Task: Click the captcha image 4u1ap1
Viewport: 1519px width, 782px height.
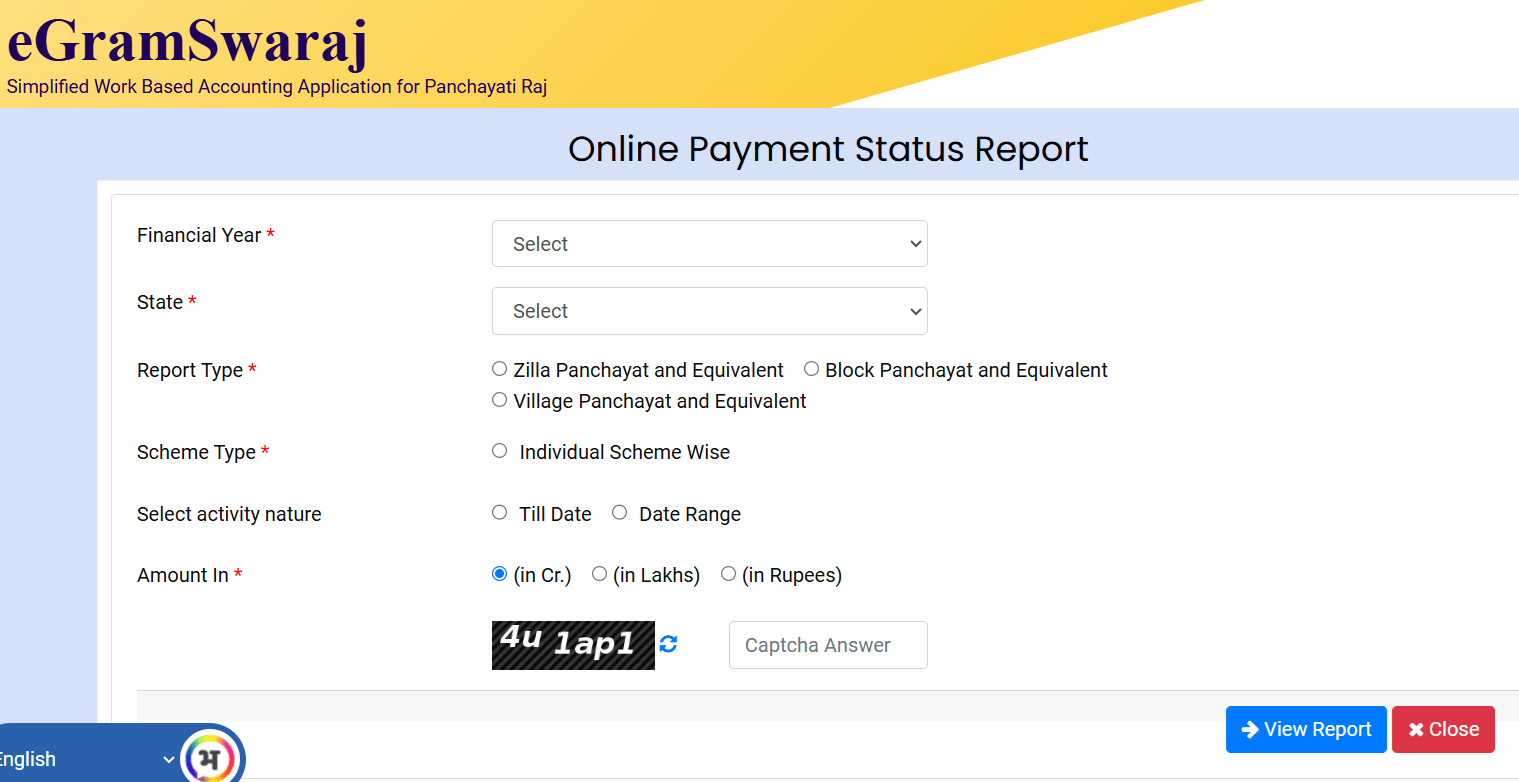Action: point(573,645)
